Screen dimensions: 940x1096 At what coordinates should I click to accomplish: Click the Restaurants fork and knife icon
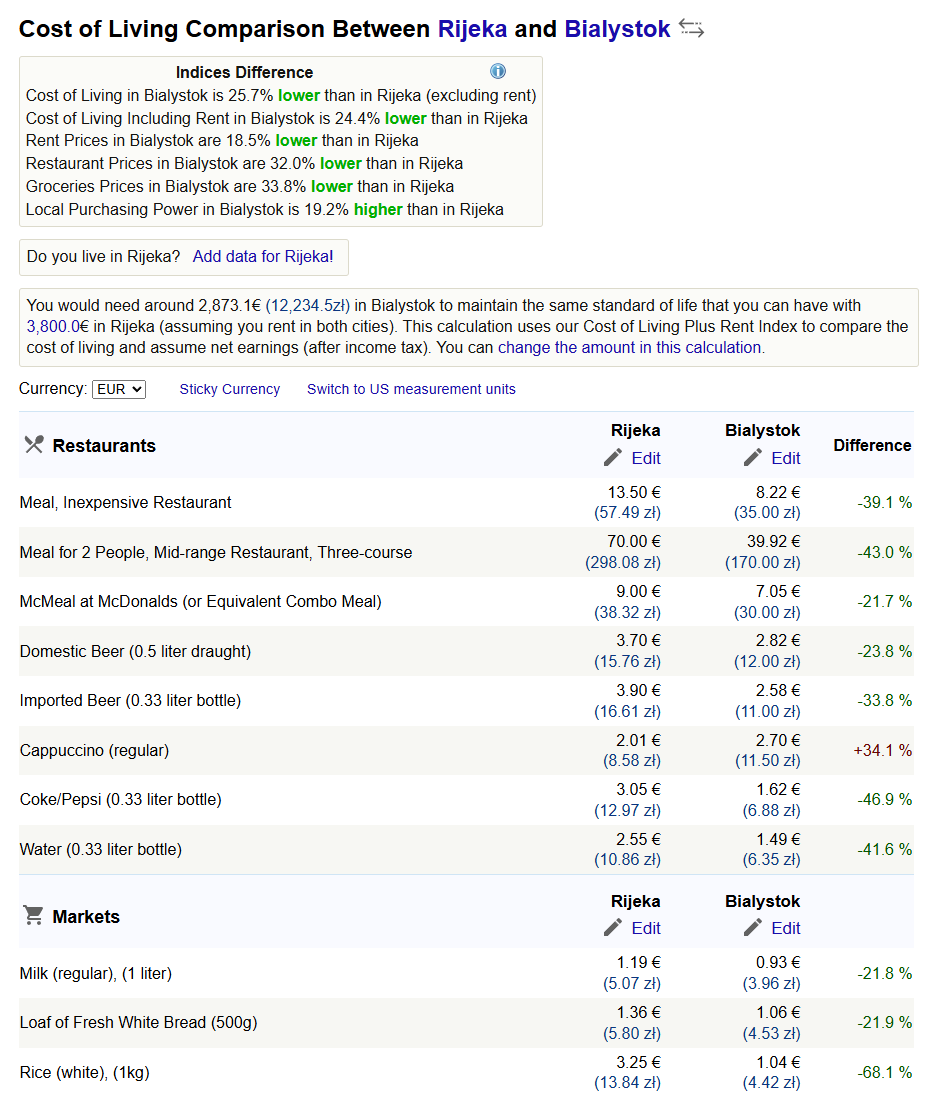[34, 445]
